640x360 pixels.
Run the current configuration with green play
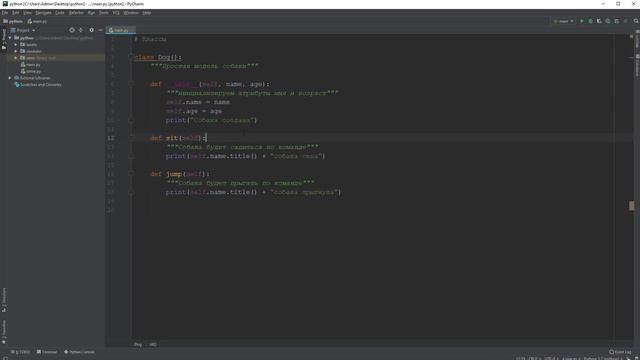[582, 21]
